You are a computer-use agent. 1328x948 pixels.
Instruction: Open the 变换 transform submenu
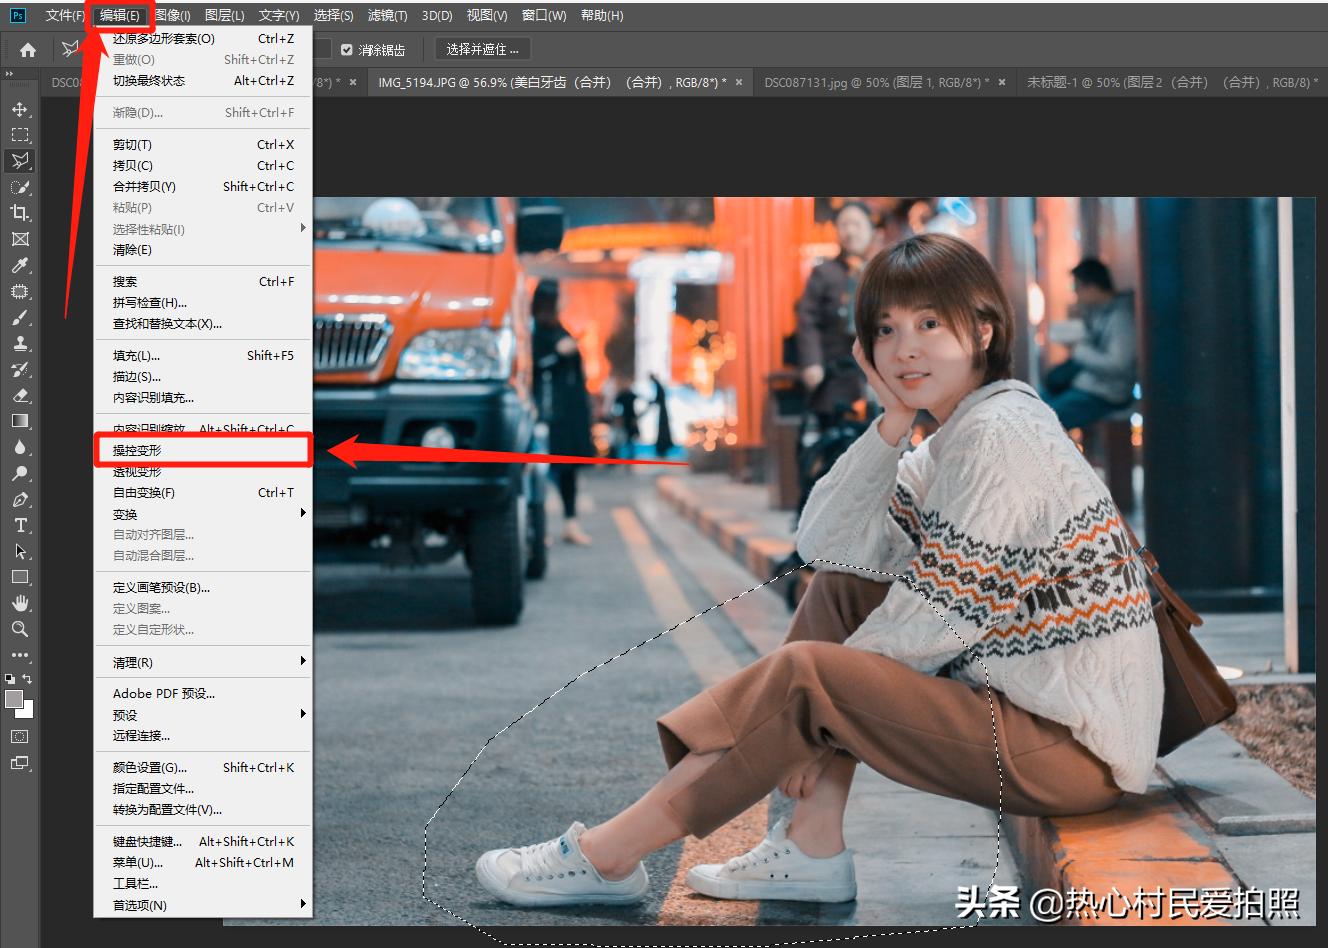point(150,513)
